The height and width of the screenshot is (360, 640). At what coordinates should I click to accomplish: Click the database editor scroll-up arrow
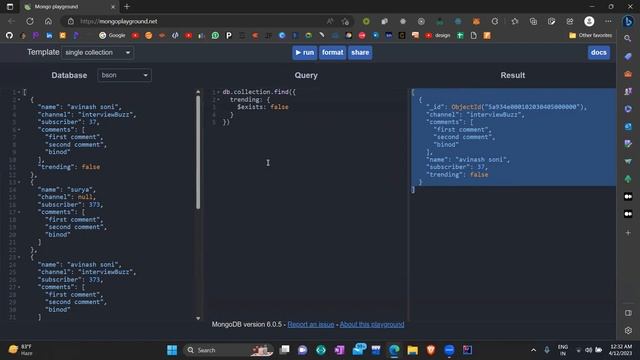click(x=198, y=92)
